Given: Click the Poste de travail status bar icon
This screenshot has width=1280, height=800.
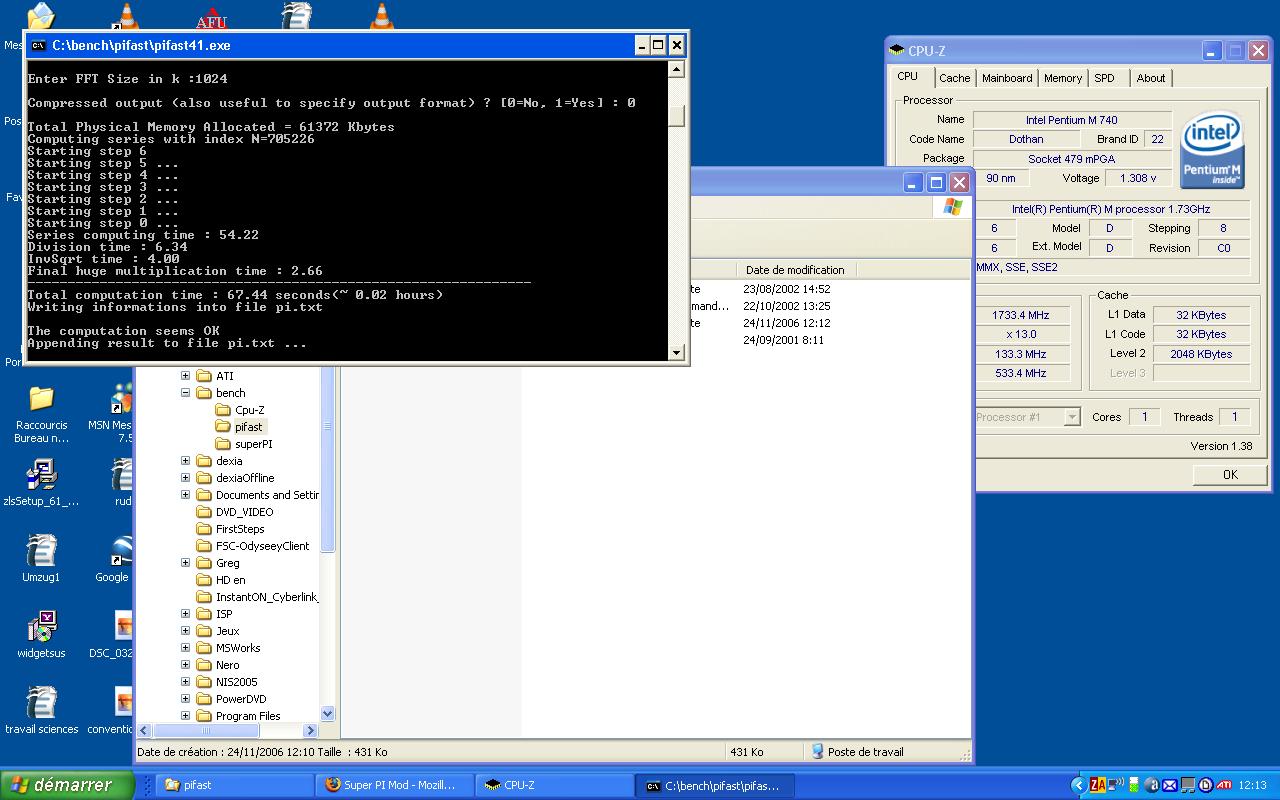Looking at the screenshot, I should tap(817, 751).
